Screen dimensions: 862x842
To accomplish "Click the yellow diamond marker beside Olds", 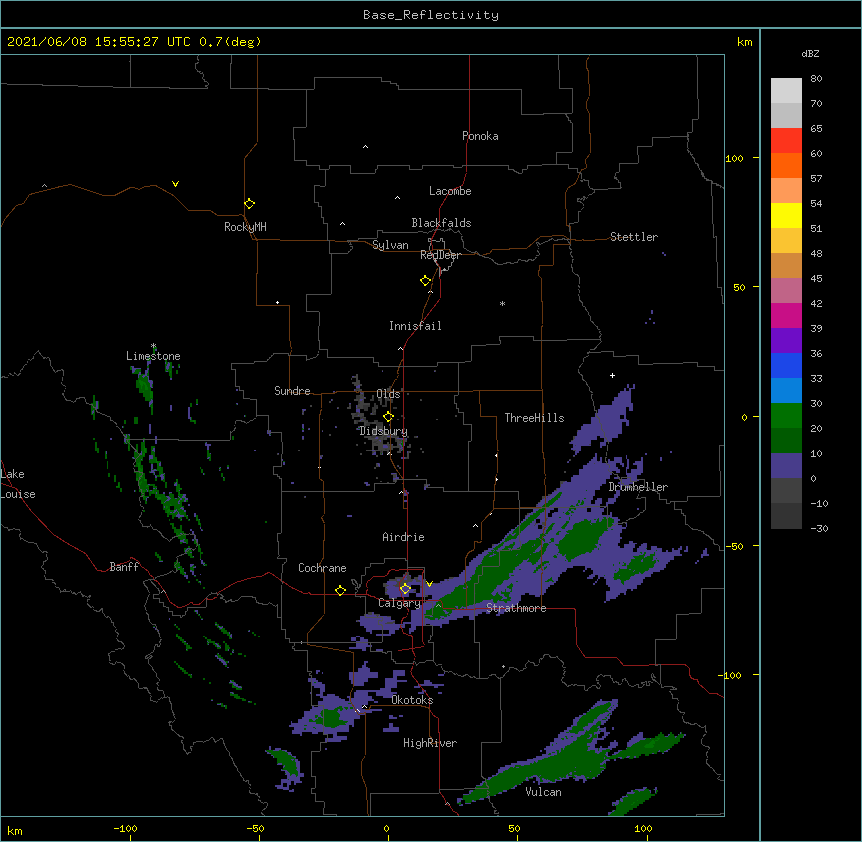I will click(x=388, y=416).
